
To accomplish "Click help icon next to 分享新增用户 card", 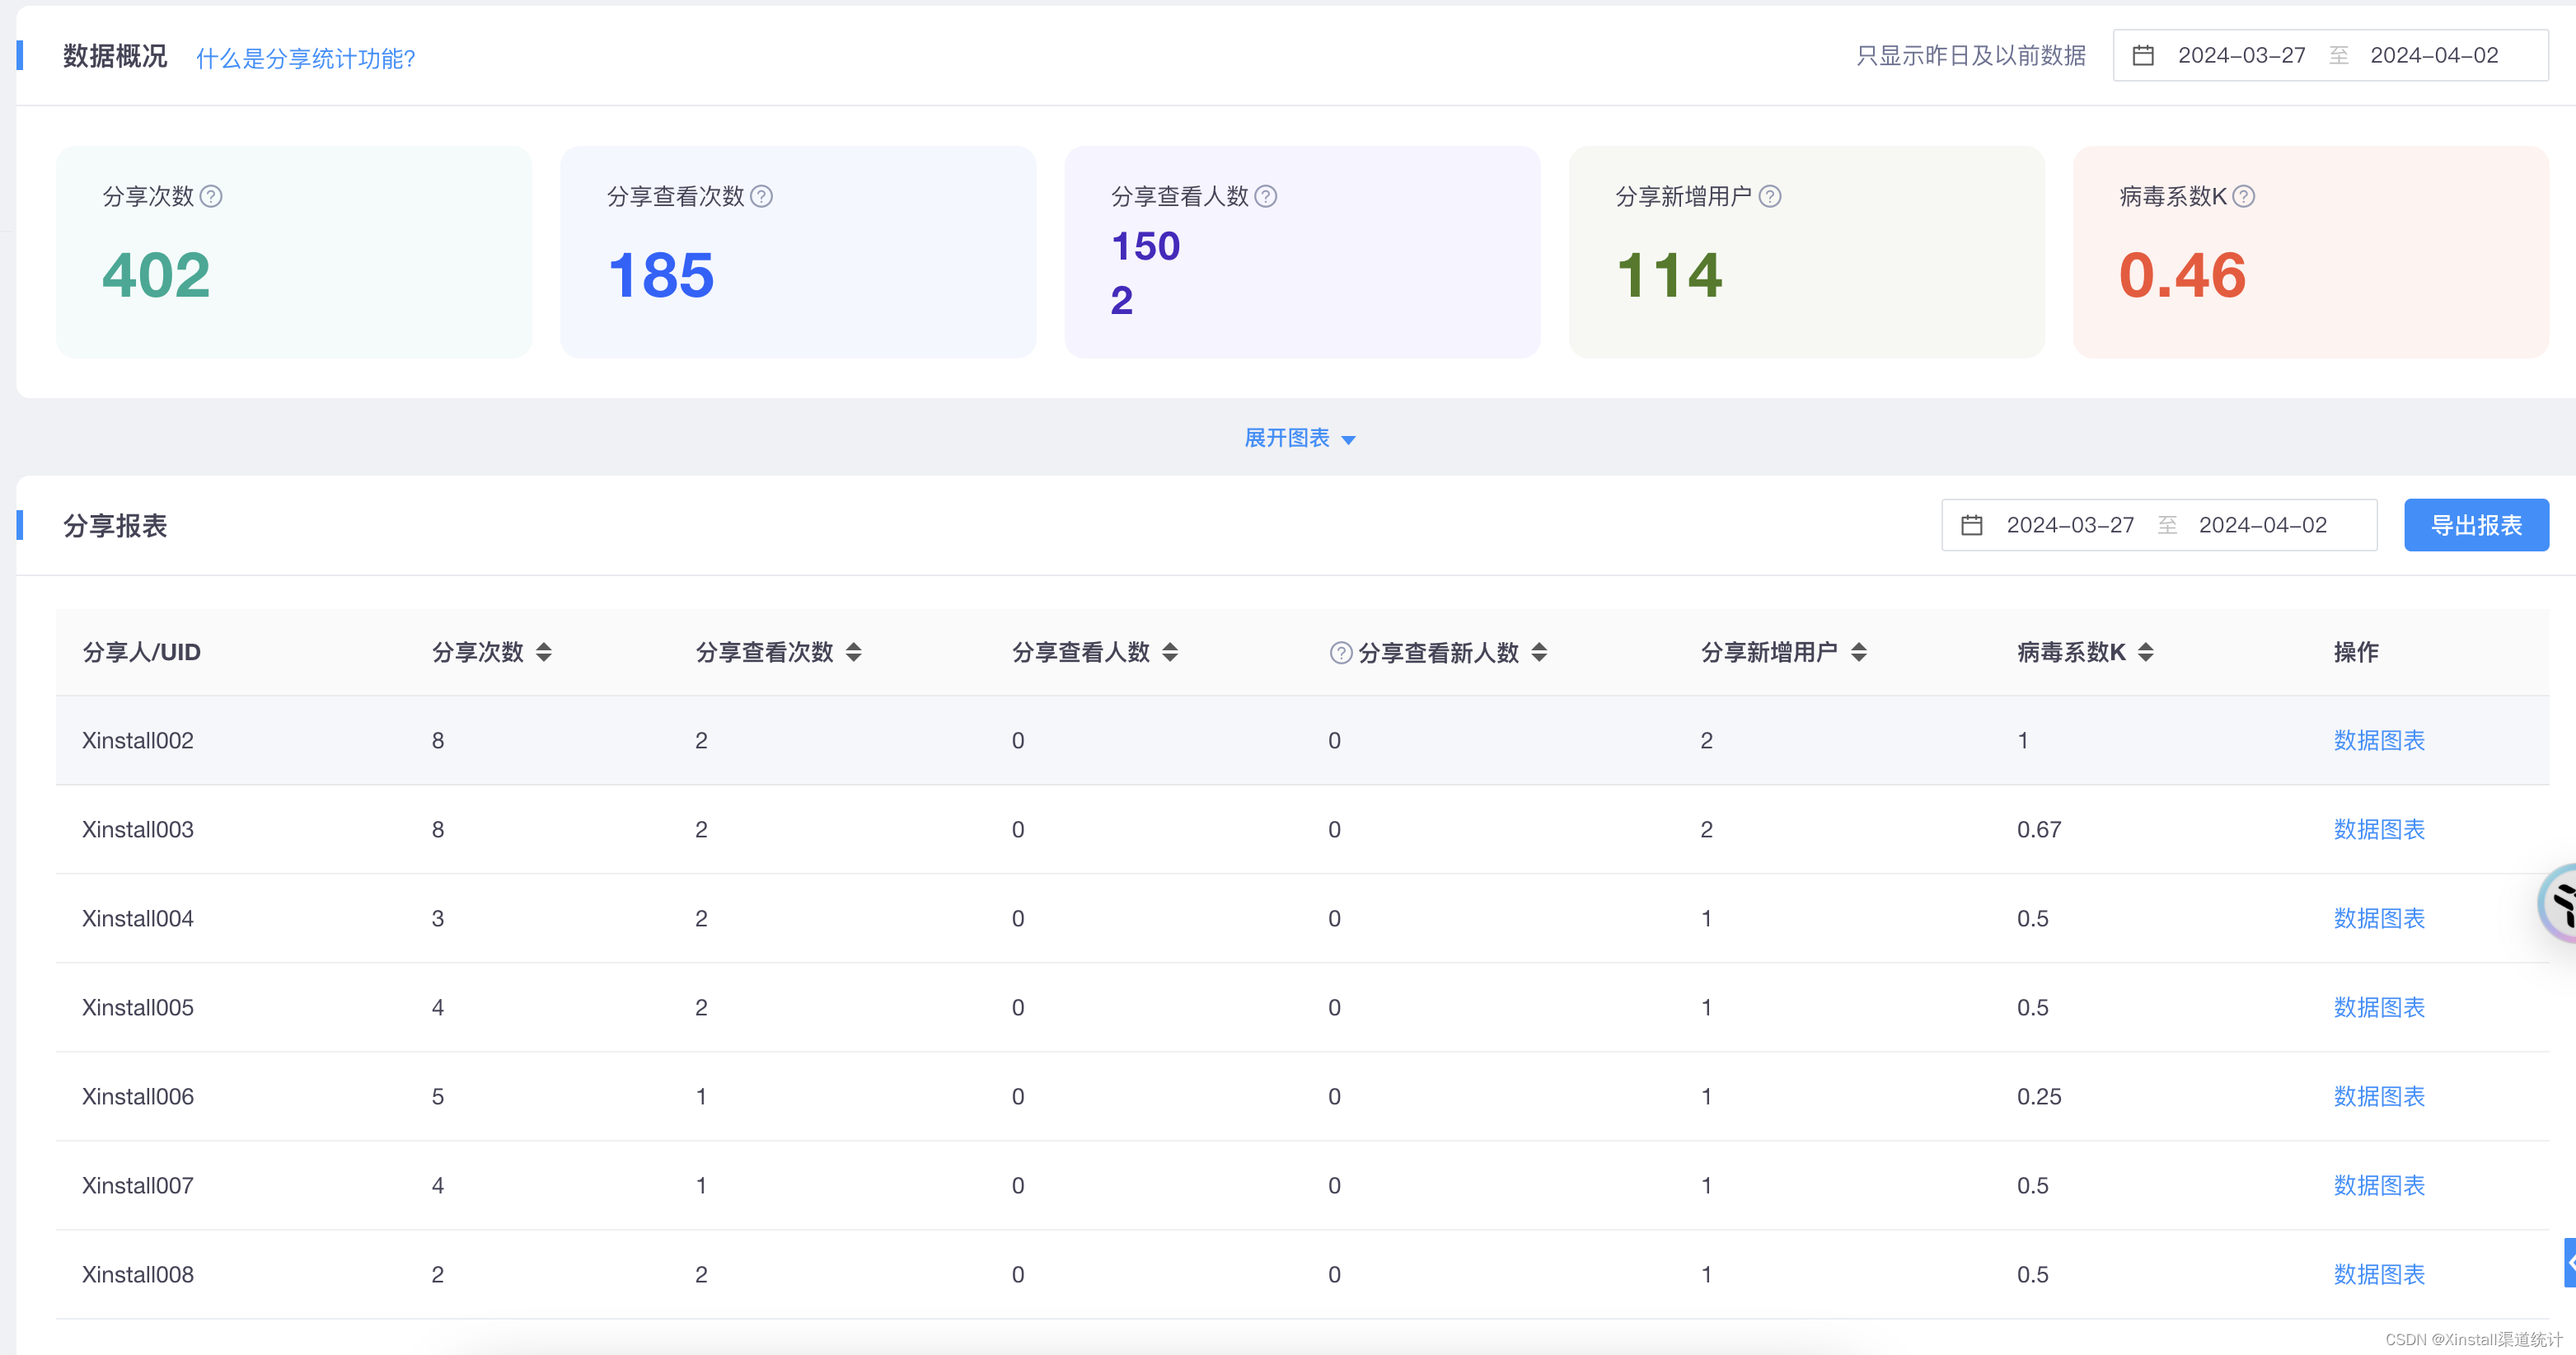I will [1769, 196].
